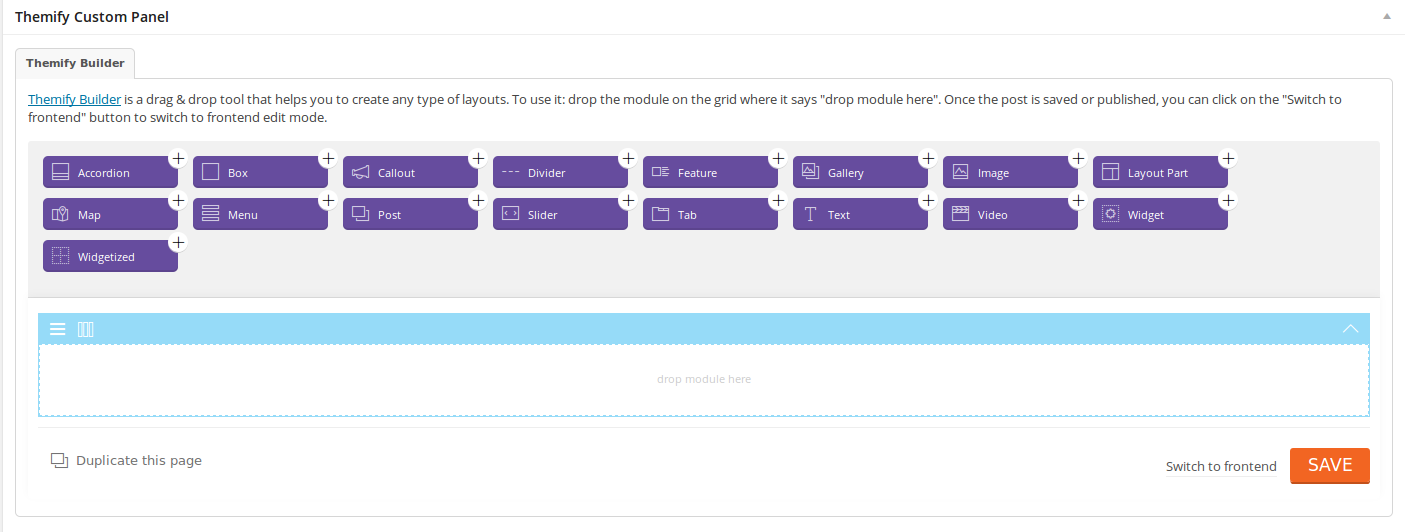The height and width of the screenshot is (532, 1405).
Task: Click plus icon on Layout Part module
Action: [x=1227, y=158]
